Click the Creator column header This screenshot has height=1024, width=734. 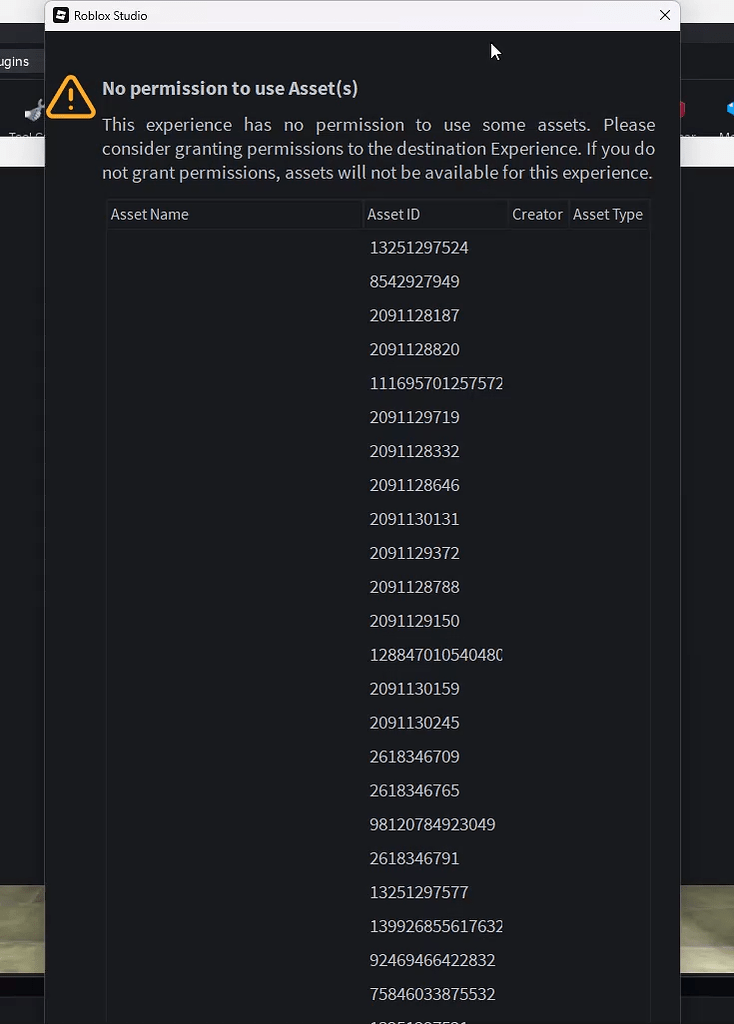[537, 214]
